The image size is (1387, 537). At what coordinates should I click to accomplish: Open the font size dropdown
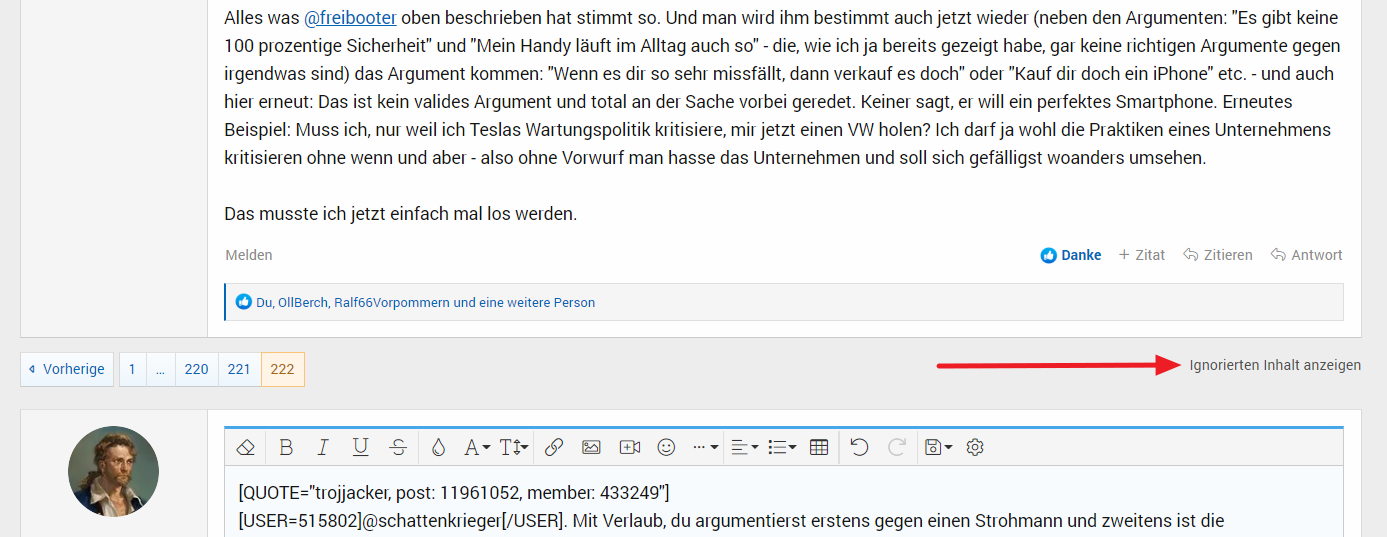pos(513,447)
